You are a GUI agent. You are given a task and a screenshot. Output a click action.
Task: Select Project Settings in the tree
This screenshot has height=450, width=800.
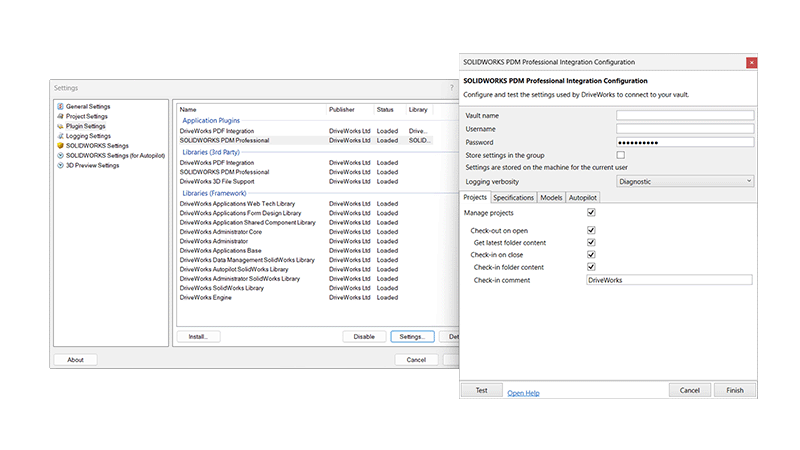click(87, 116)
